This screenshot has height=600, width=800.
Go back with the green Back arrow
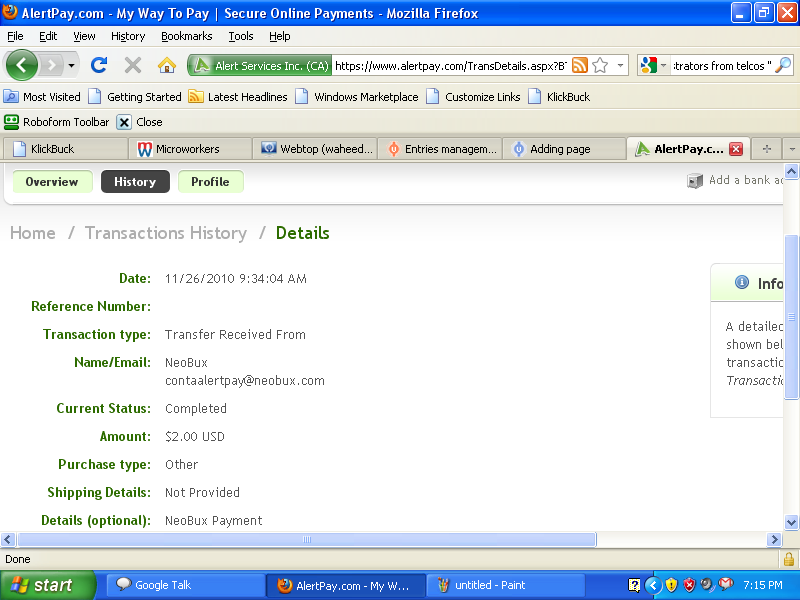click(21, 65)
